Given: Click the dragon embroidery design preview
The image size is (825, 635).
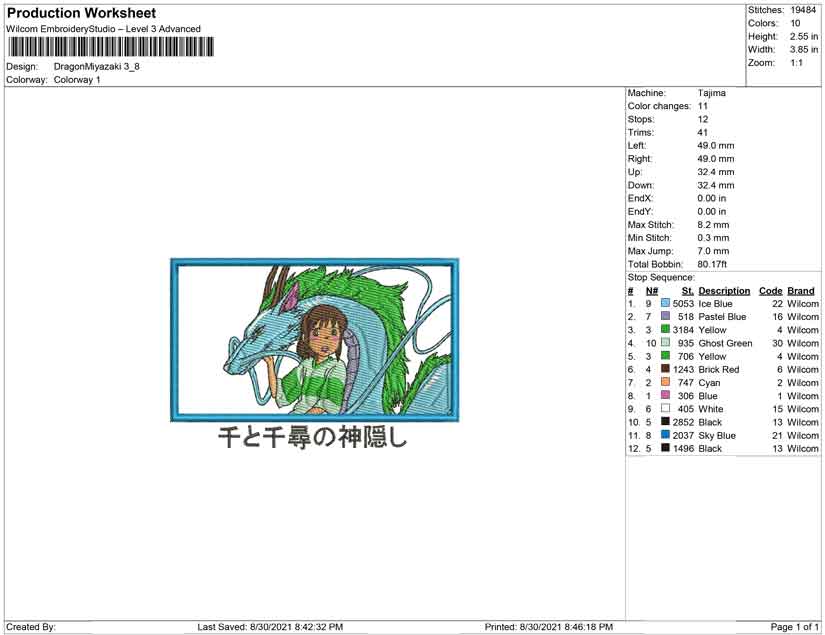Looking at the screenshot, I should point(315,340).
